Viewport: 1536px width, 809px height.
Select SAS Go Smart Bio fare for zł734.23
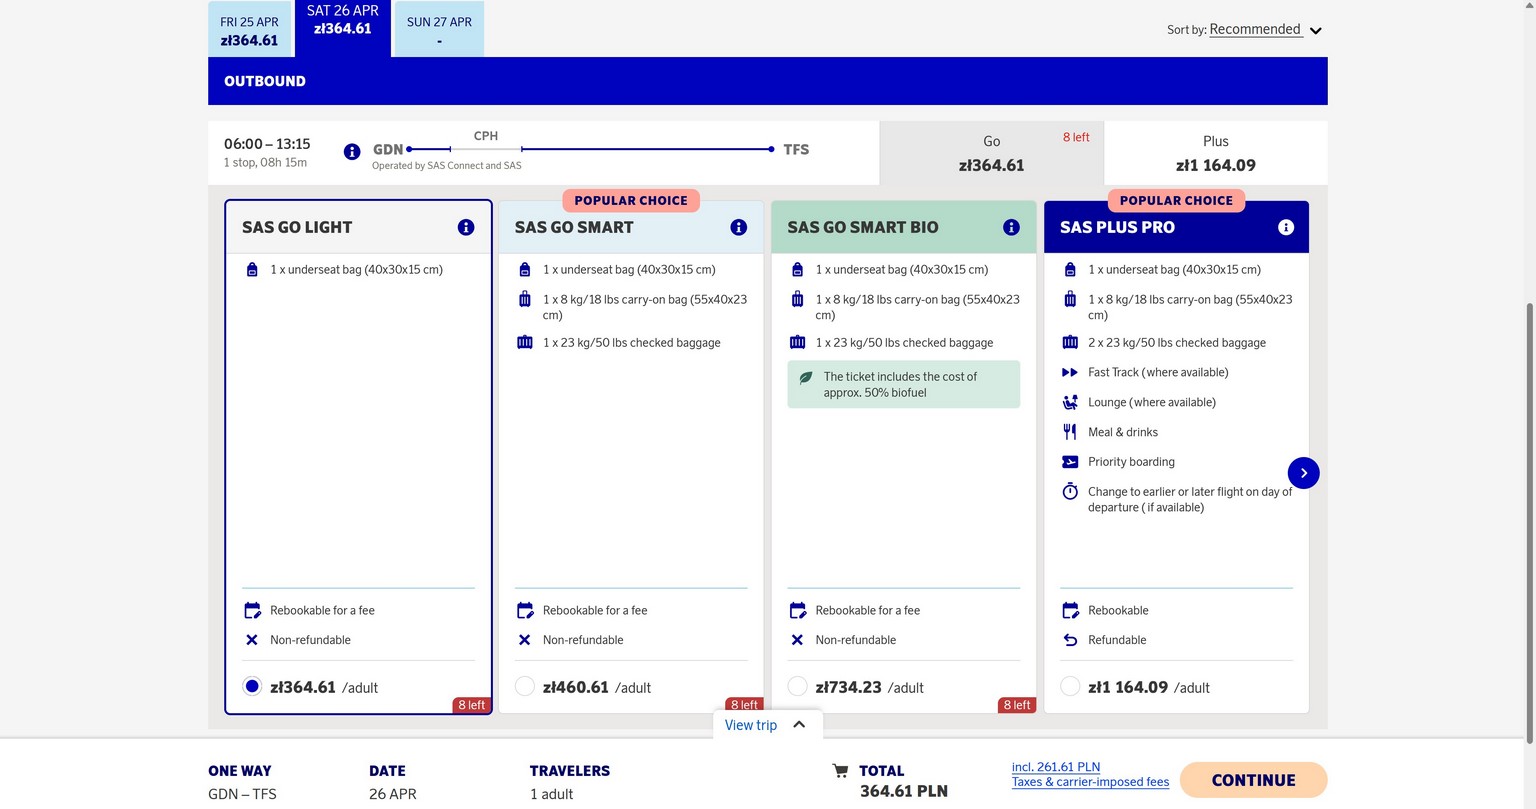(x=797, y=686)
